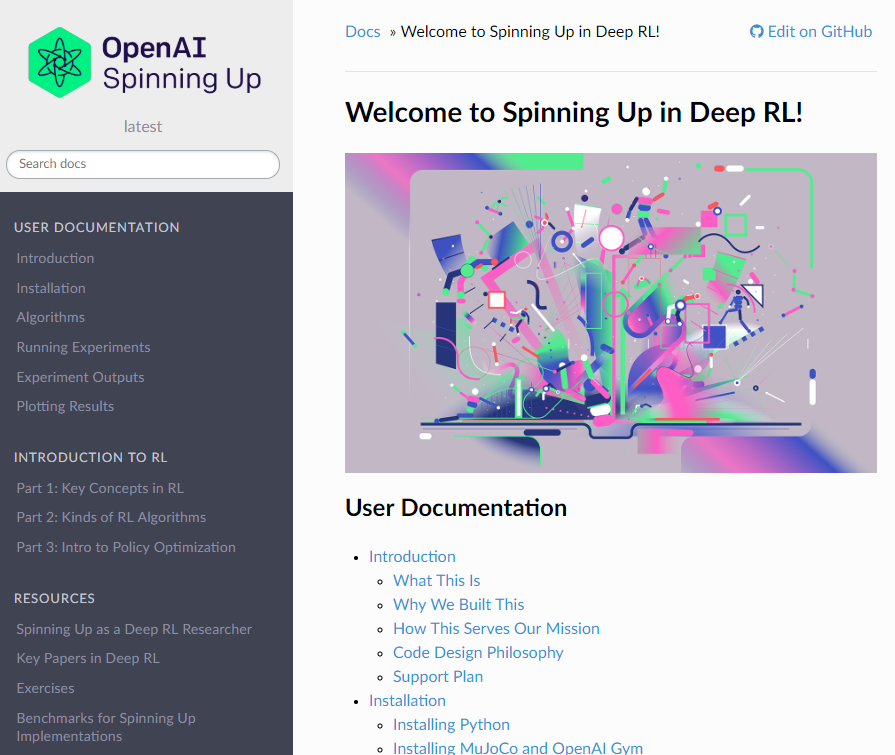Open Part 2: Kinds of RL Algorithms
This screenshot has height=755, width=895.
pyautogui.click(x=111, y=518)
